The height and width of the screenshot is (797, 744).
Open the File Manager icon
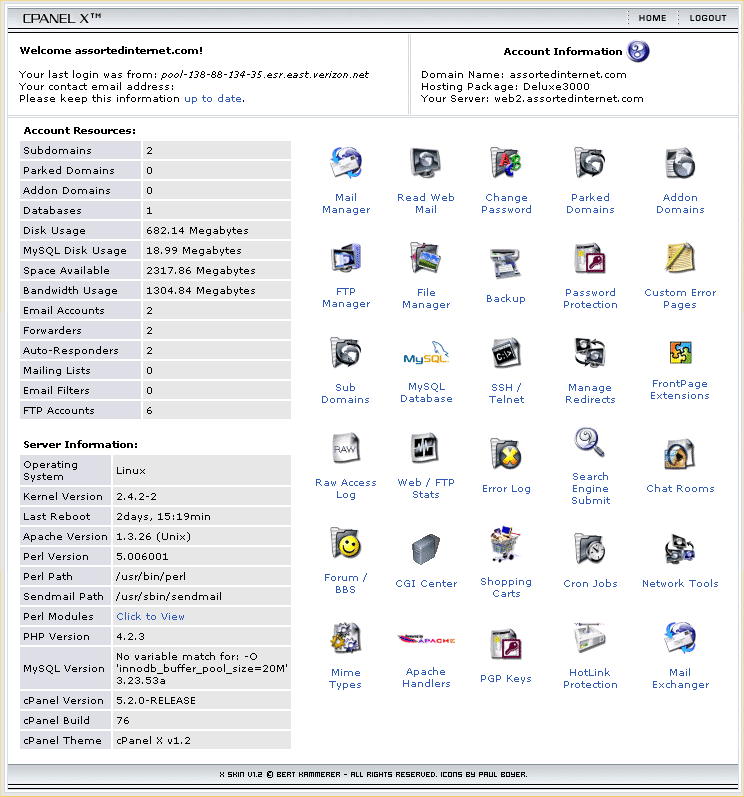point(426,258)
